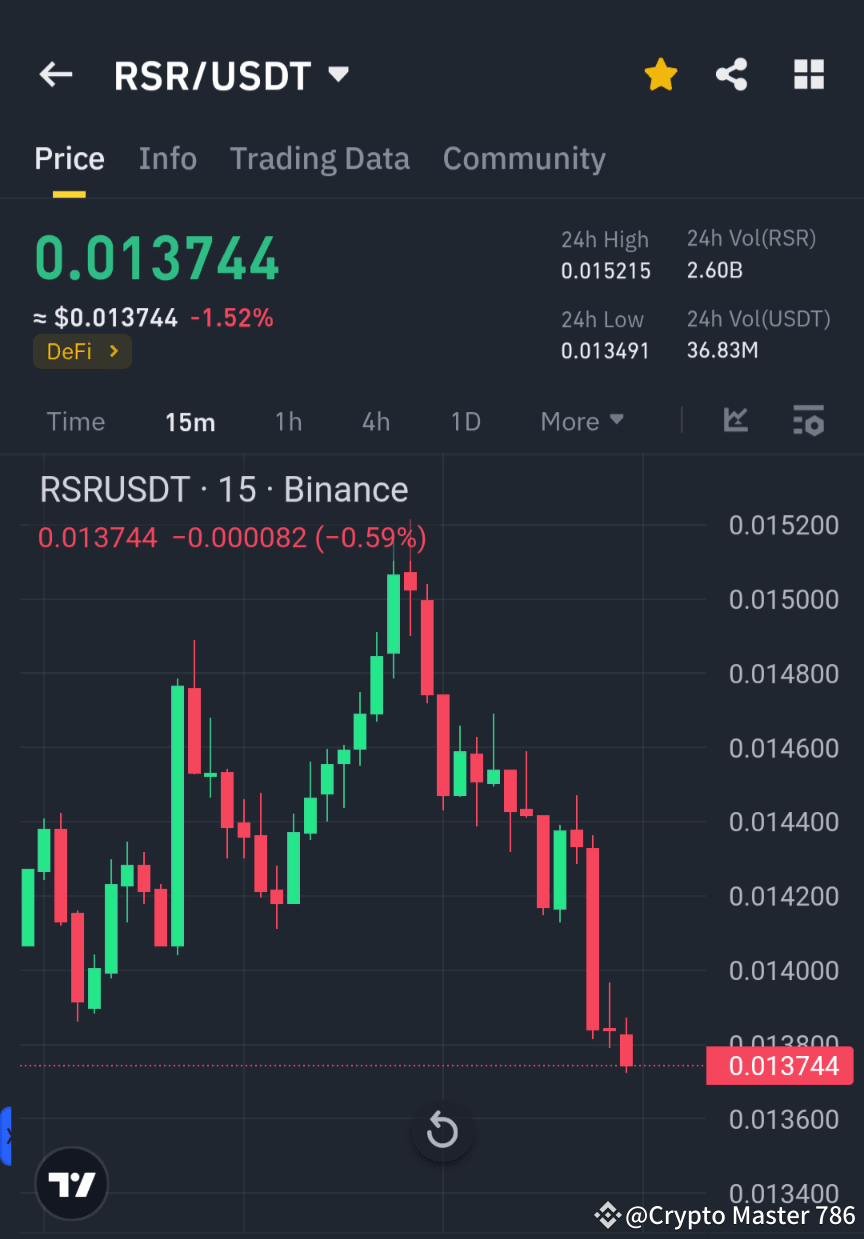Screen dimensions: 864x1239
Task: Click the TradingView logo
Action: click(x=70, y=1183)
